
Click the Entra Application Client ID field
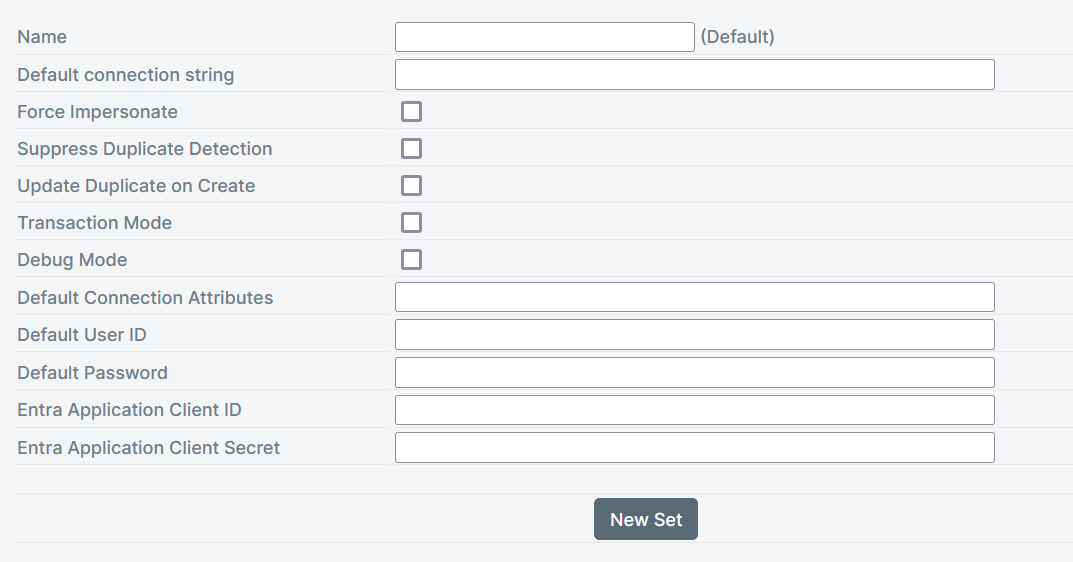(694, 410)
